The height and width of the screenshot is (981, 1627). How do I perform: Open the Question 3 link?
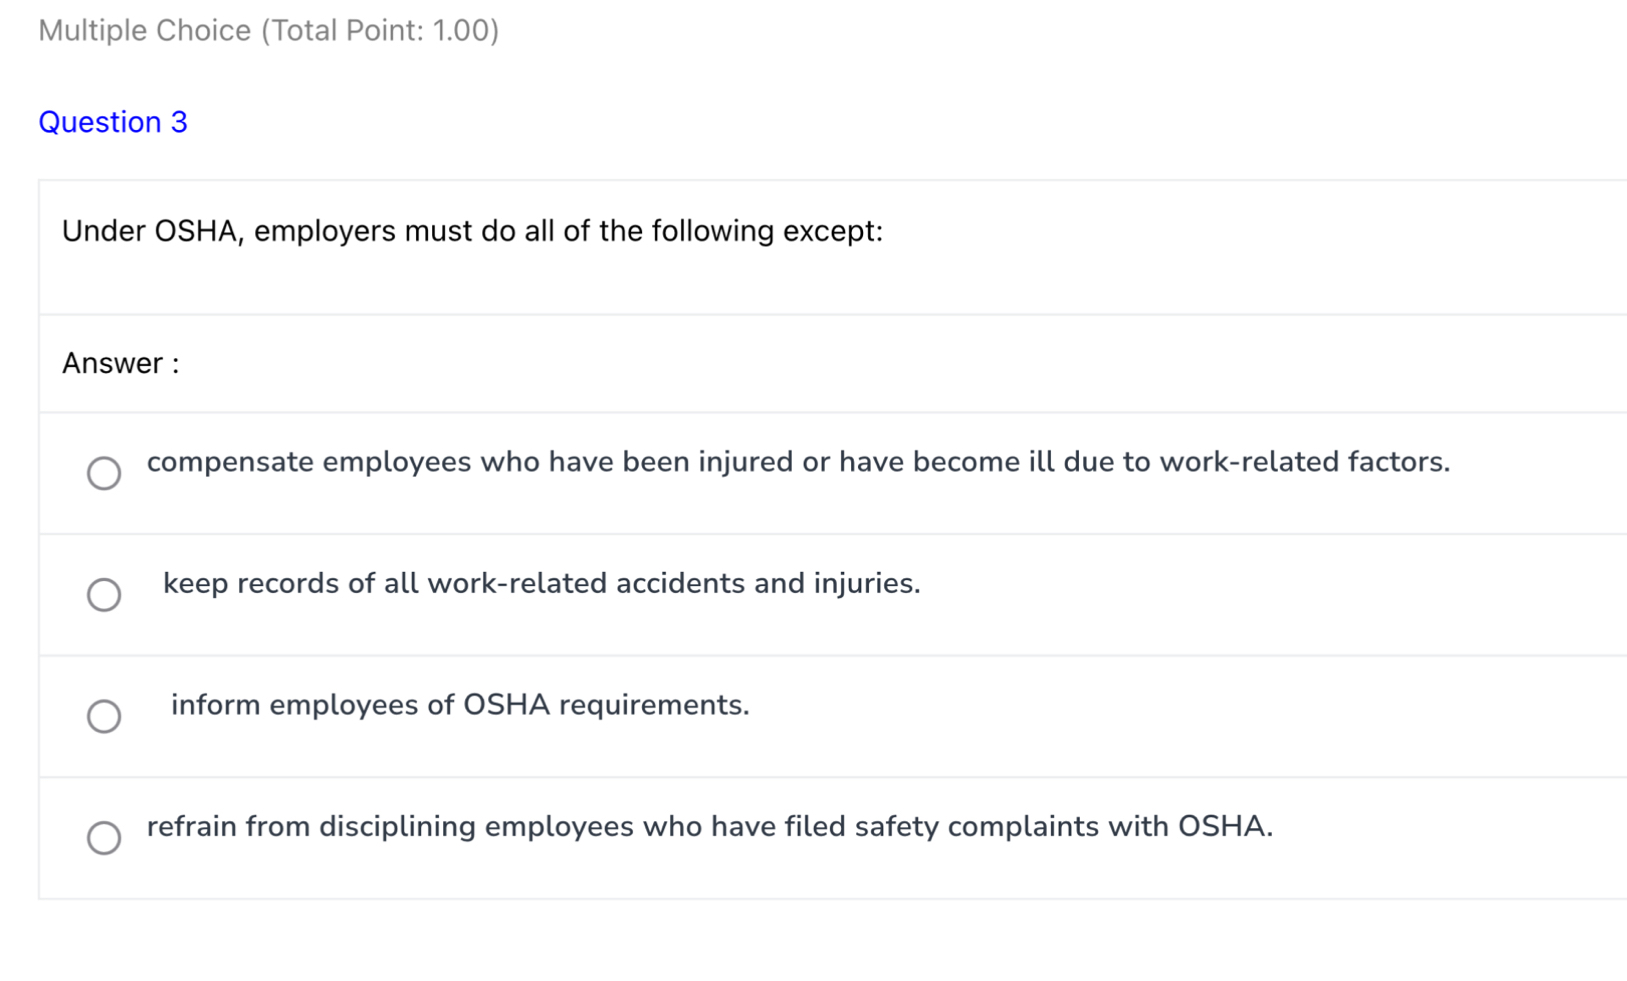click(112, 122)
